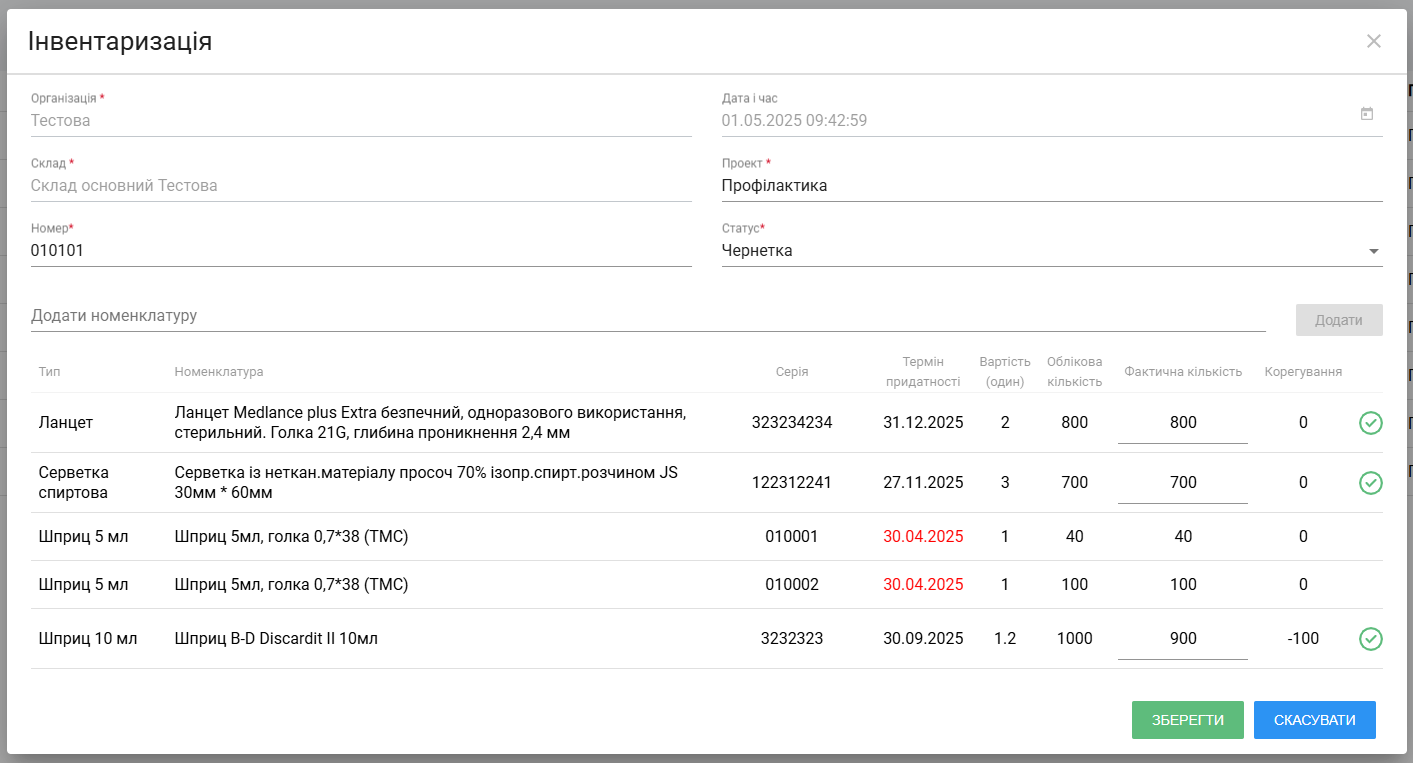Open the Чернетка status selection
The width and height of the screenshot is (1413, 763).
point(1052,251)
